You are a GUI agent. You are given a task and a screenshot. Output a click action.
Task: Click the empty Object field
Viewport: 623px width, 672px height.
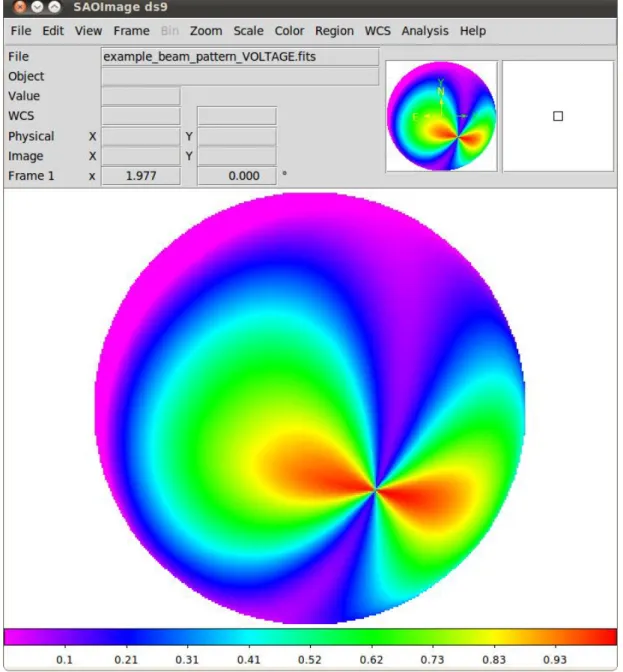[x=240, y=76]
